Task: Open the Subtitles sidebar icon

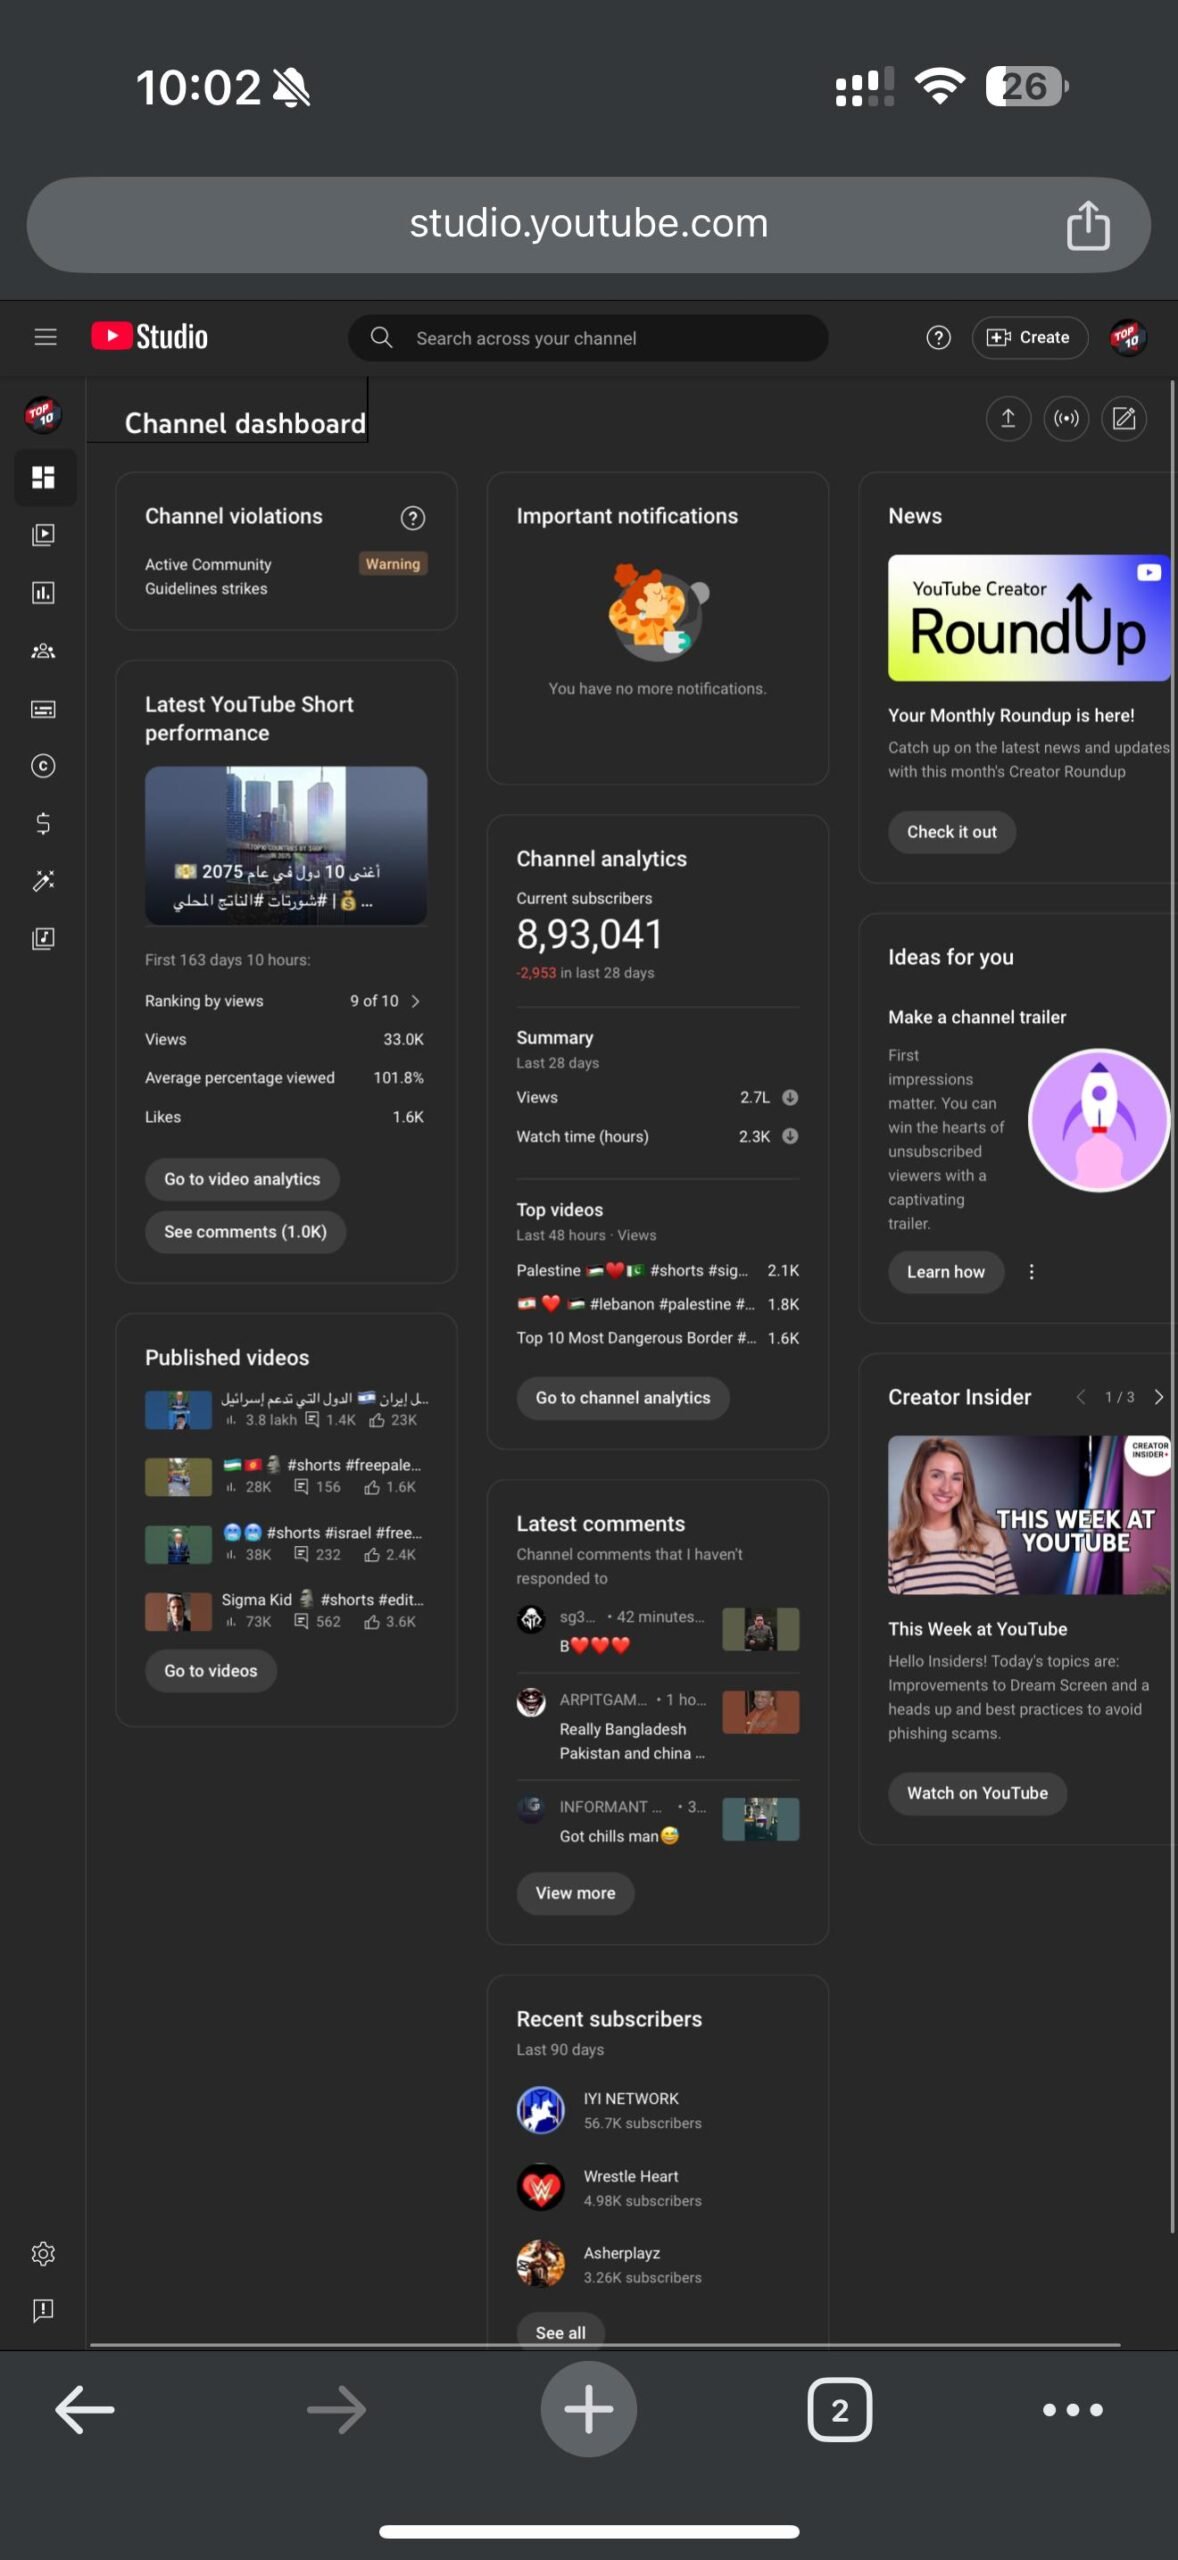Action: point(43,709)
